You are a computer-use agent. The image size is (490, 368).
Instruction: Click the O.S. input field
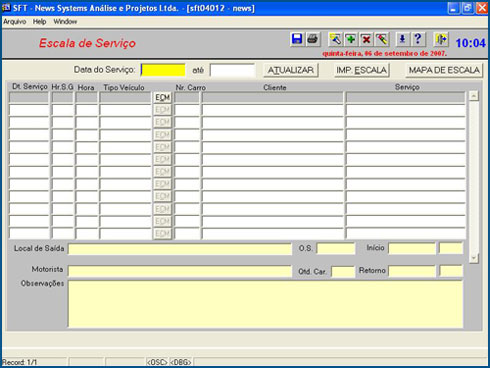point(336,248)
